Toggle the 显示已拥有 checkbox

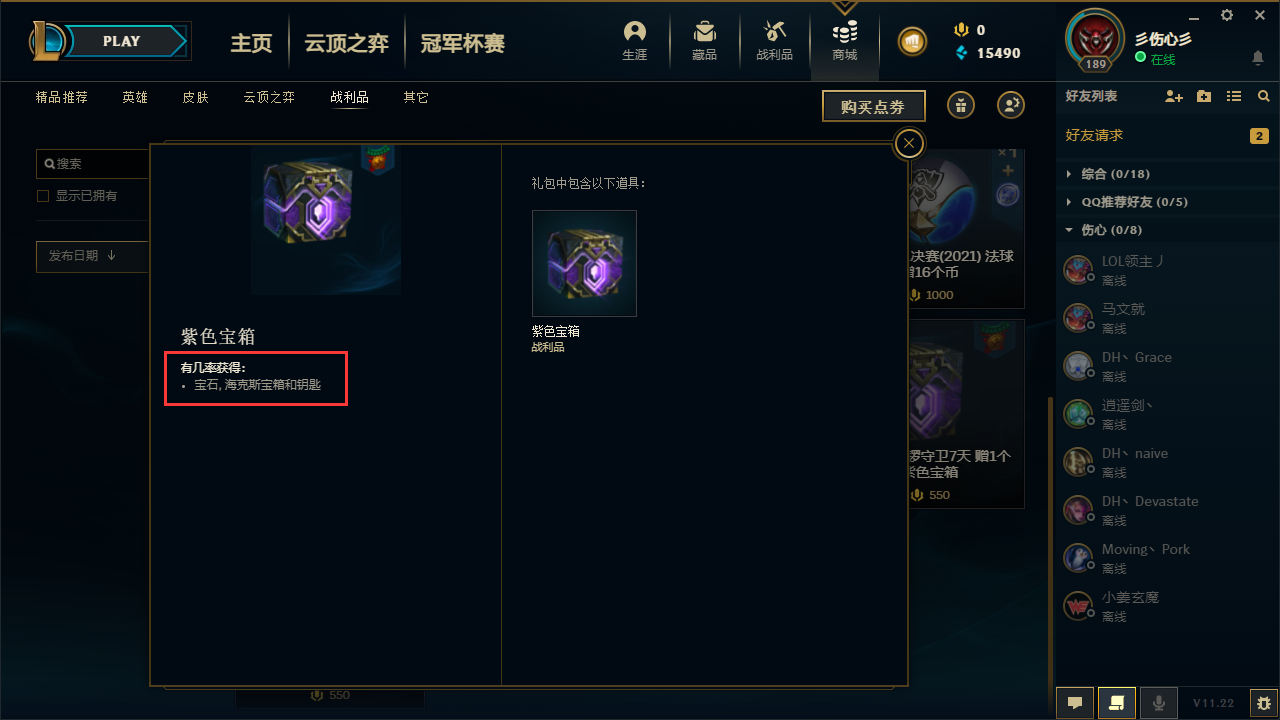pyautogui.click(x=43, y=196)
